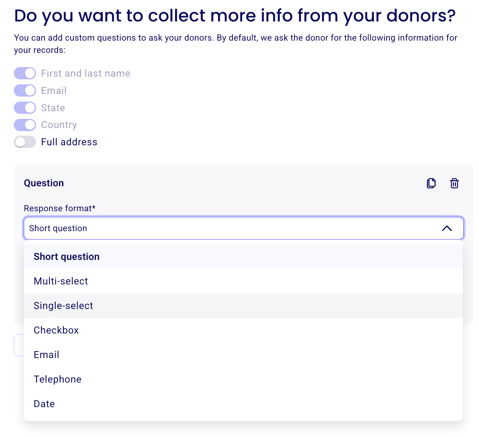This screenshot has height=437, width=479.
Task: Toggle the State switch
Action: point(25,108)
